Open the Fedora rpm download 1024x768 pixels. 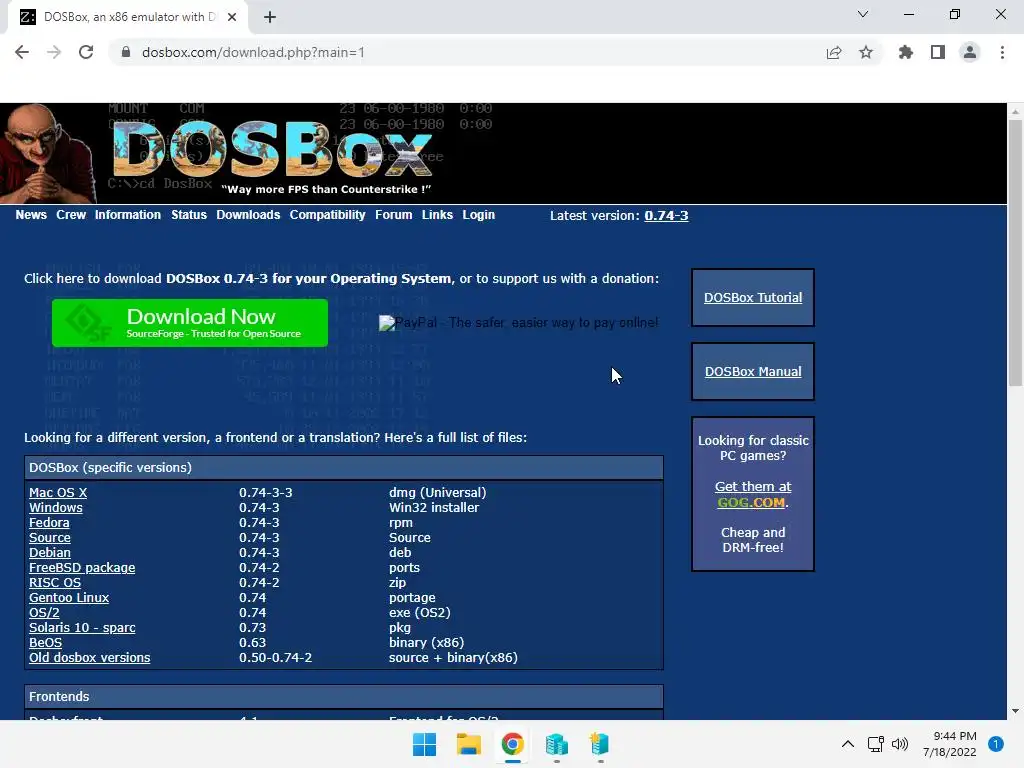pos(49,522)
